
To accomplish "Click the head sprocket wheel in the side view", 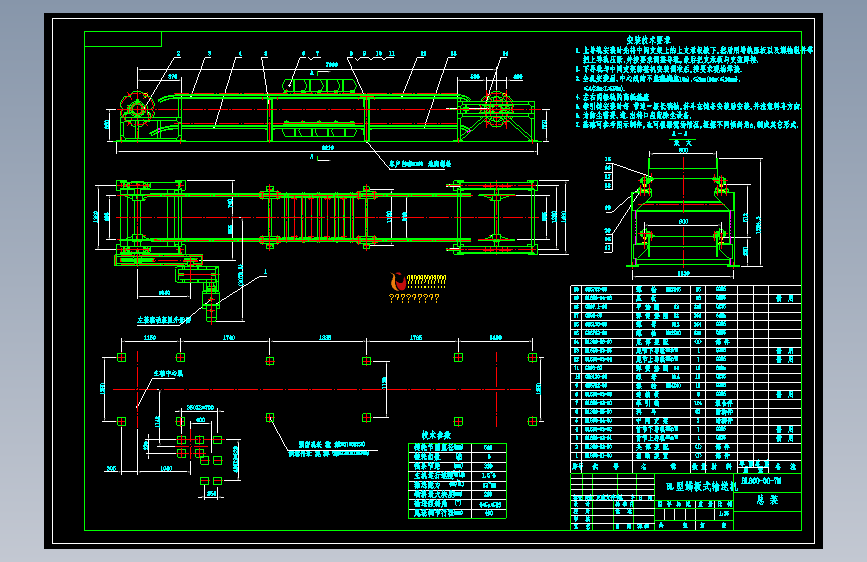I will (x=137, y=109).
